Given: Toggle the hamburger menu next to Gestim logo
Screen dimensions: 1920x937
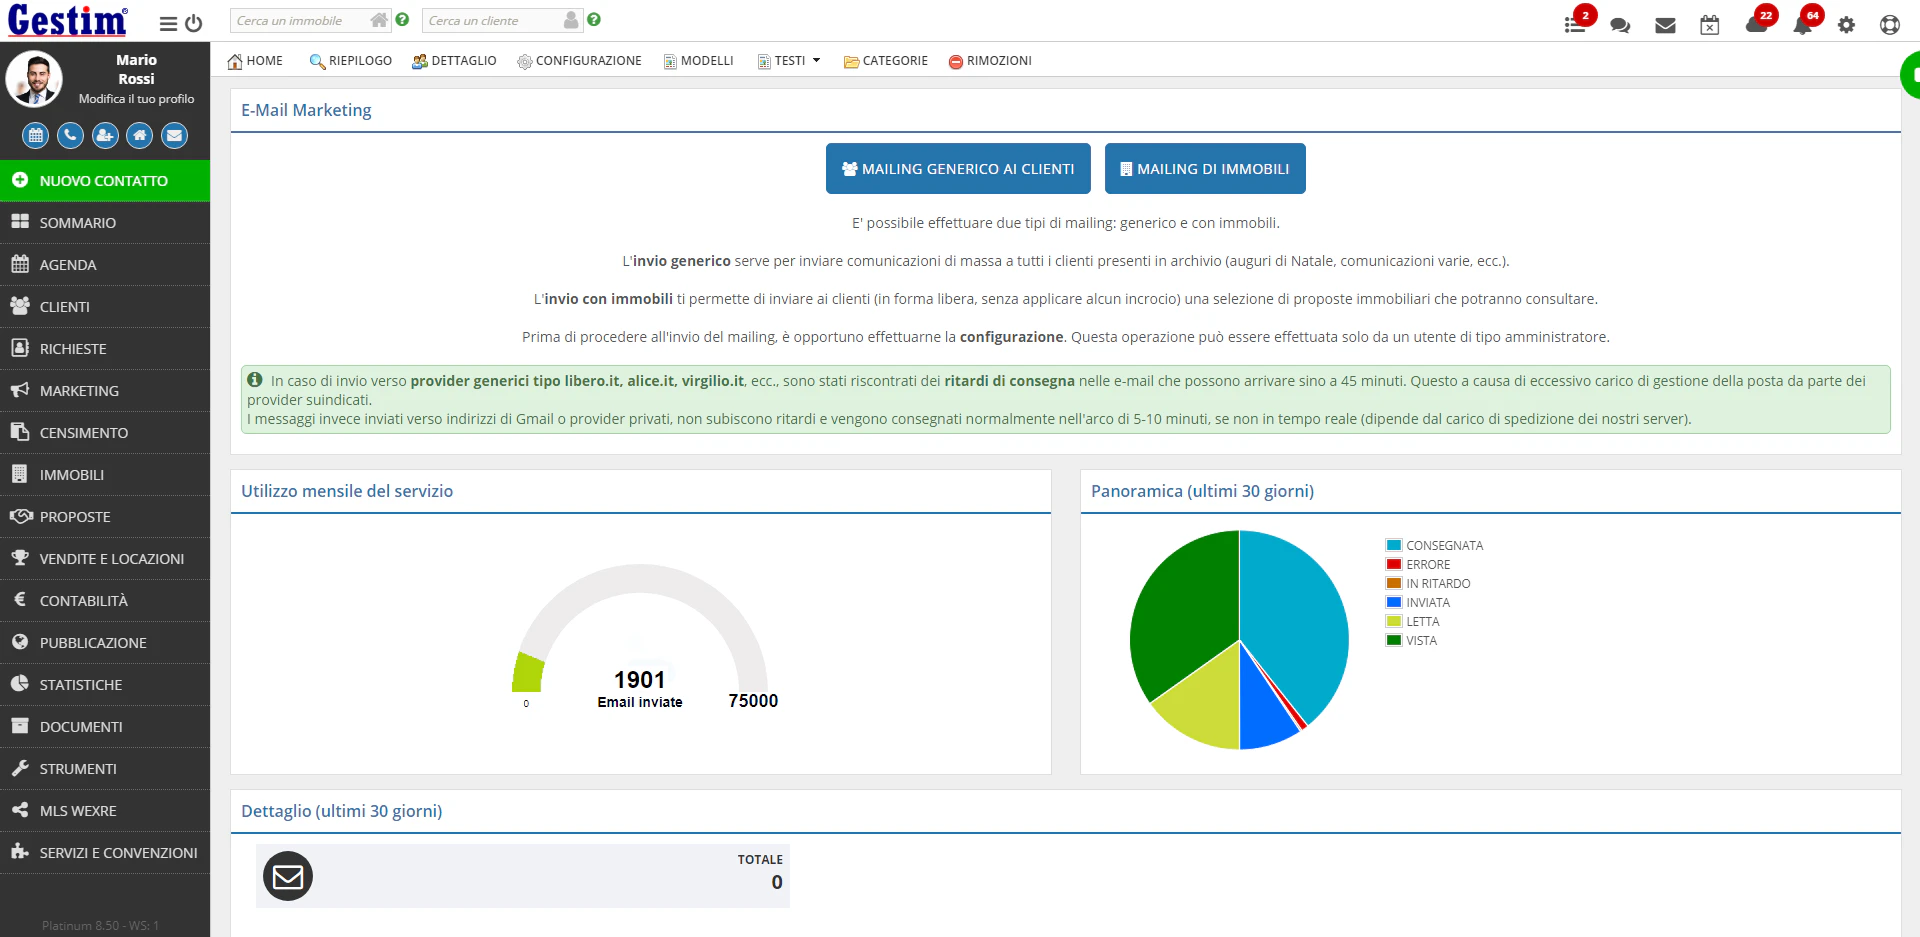Looking at the screenshot, I should pos(167,22).
